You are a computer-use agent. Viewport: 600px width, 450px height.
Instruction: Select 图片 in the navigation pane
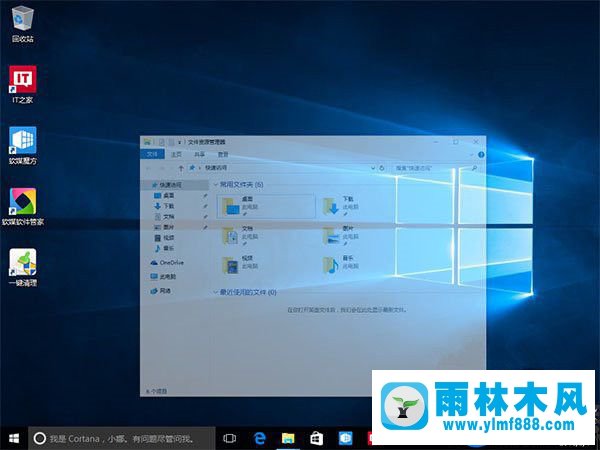(x=169, y=227)
